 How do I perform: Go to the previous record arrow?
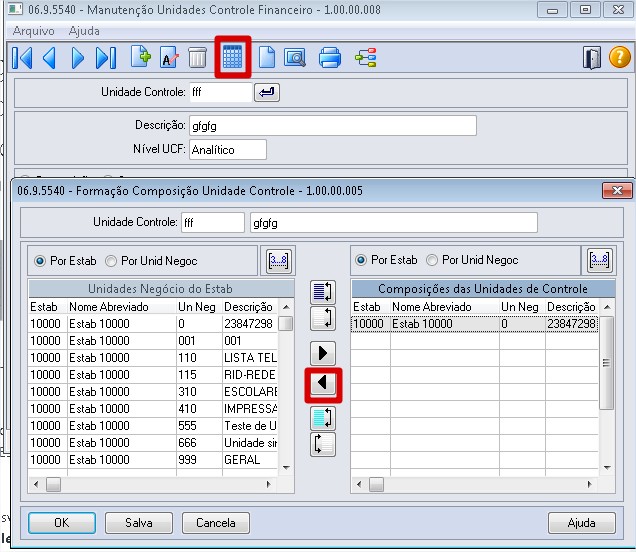point(49,58)
